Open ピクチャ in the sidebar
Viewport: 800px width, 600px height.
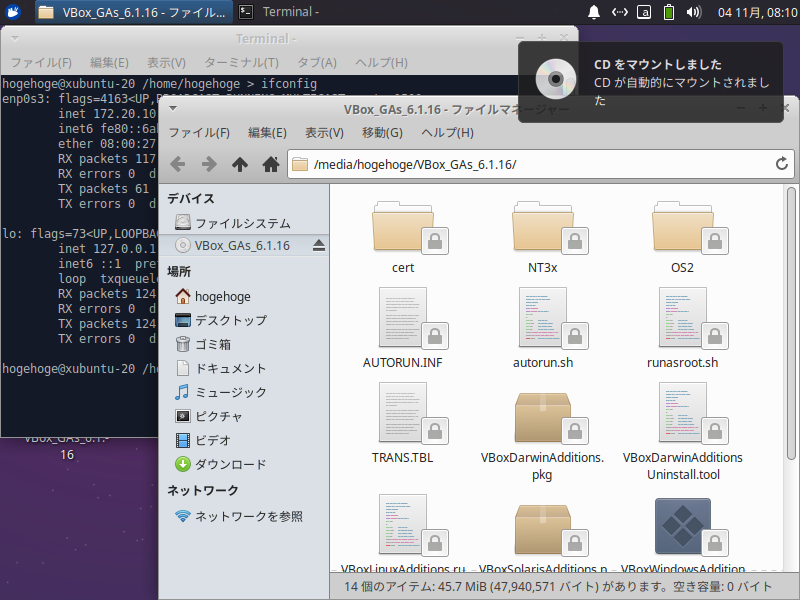coord(244,416)
